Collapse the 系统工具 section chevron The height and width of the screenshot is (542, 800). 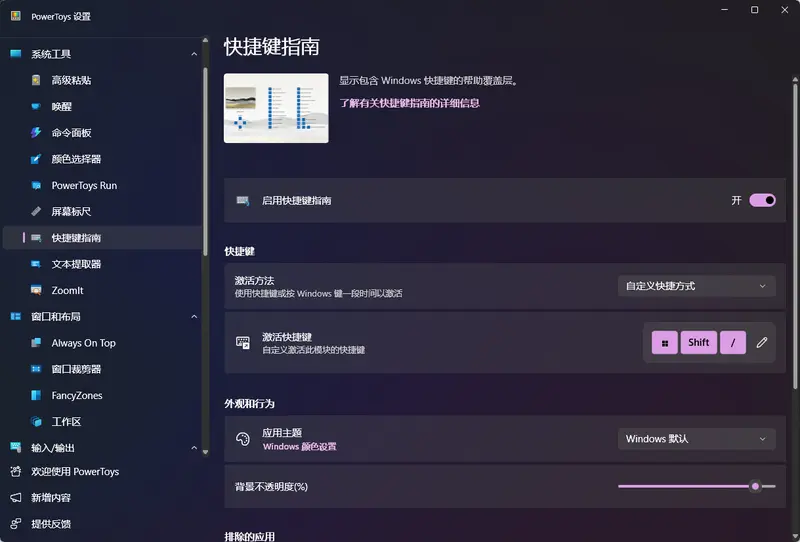pyautogui.click(x=194, y=54)
